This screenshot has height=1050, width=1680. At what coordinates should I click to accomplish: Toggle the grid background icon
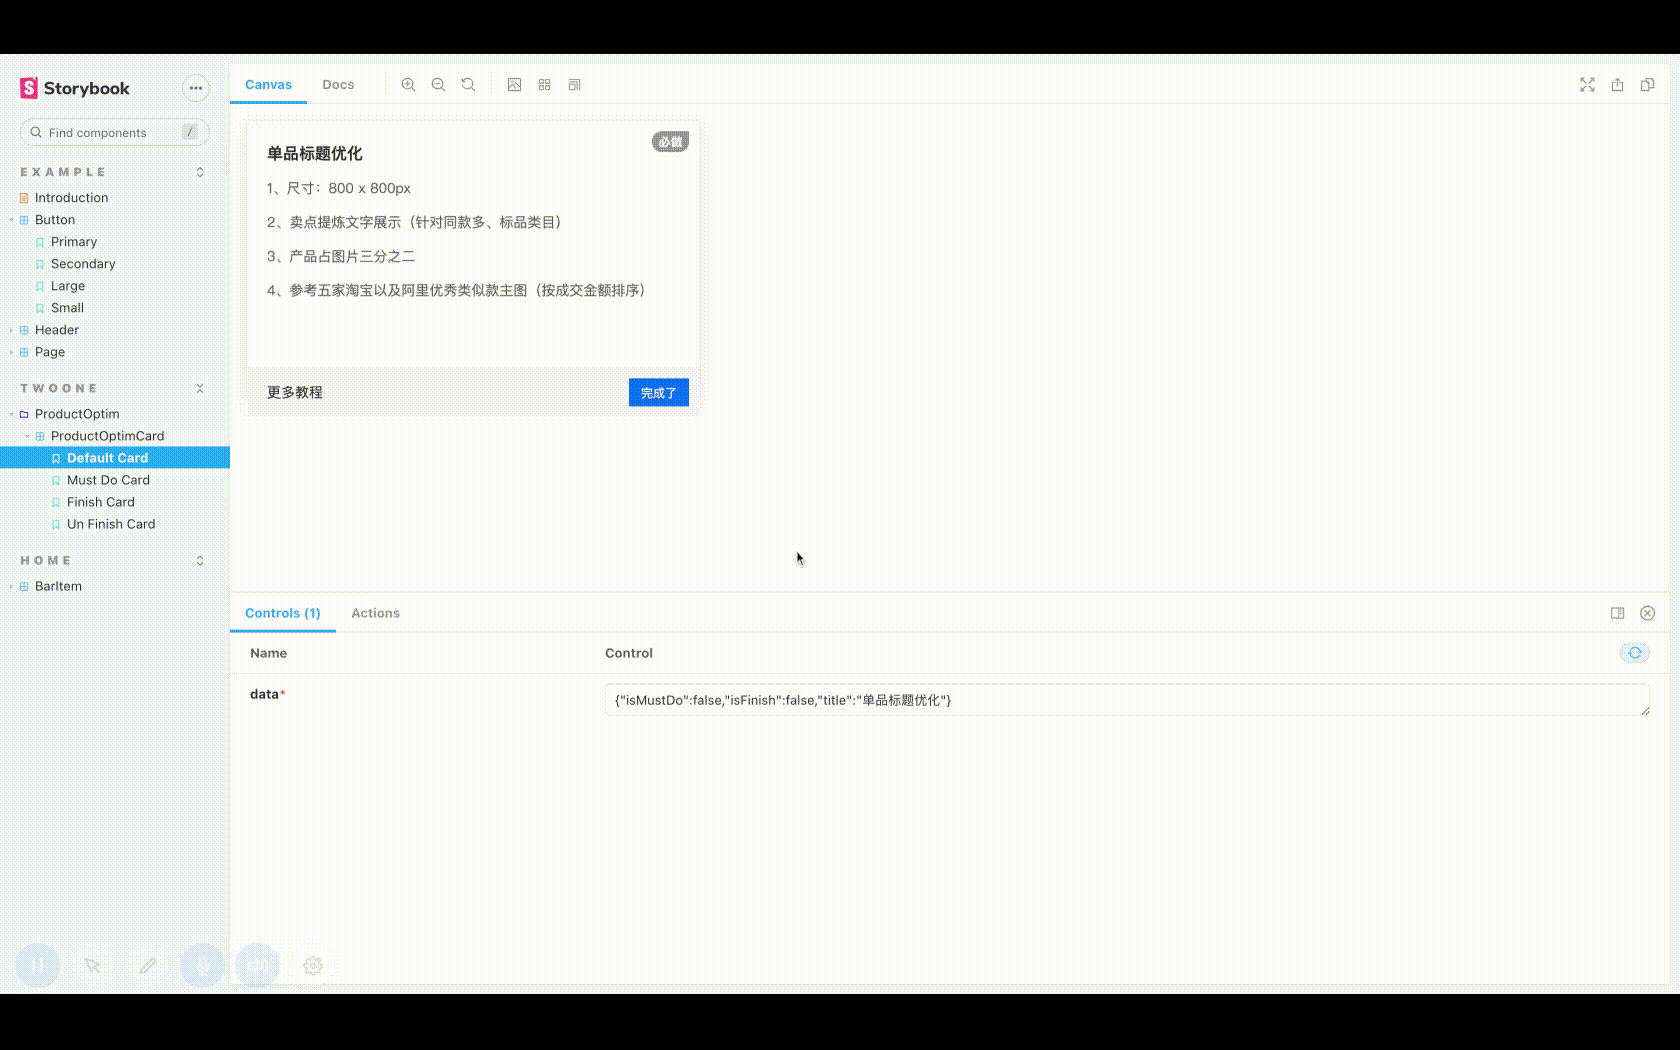(x=544, y=85)
